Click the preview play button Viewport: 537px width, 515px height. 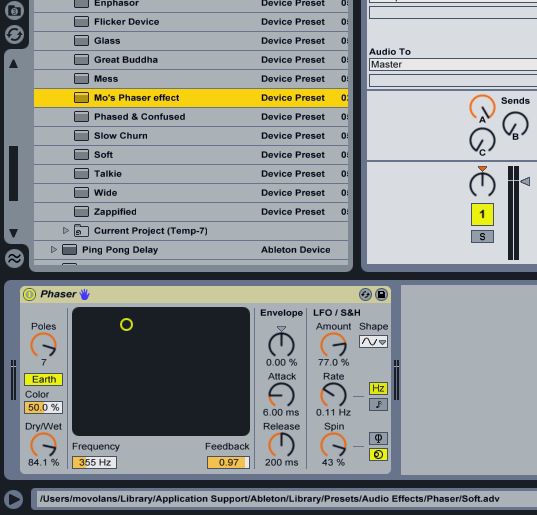pyautogui.click(x=14, y=499)
